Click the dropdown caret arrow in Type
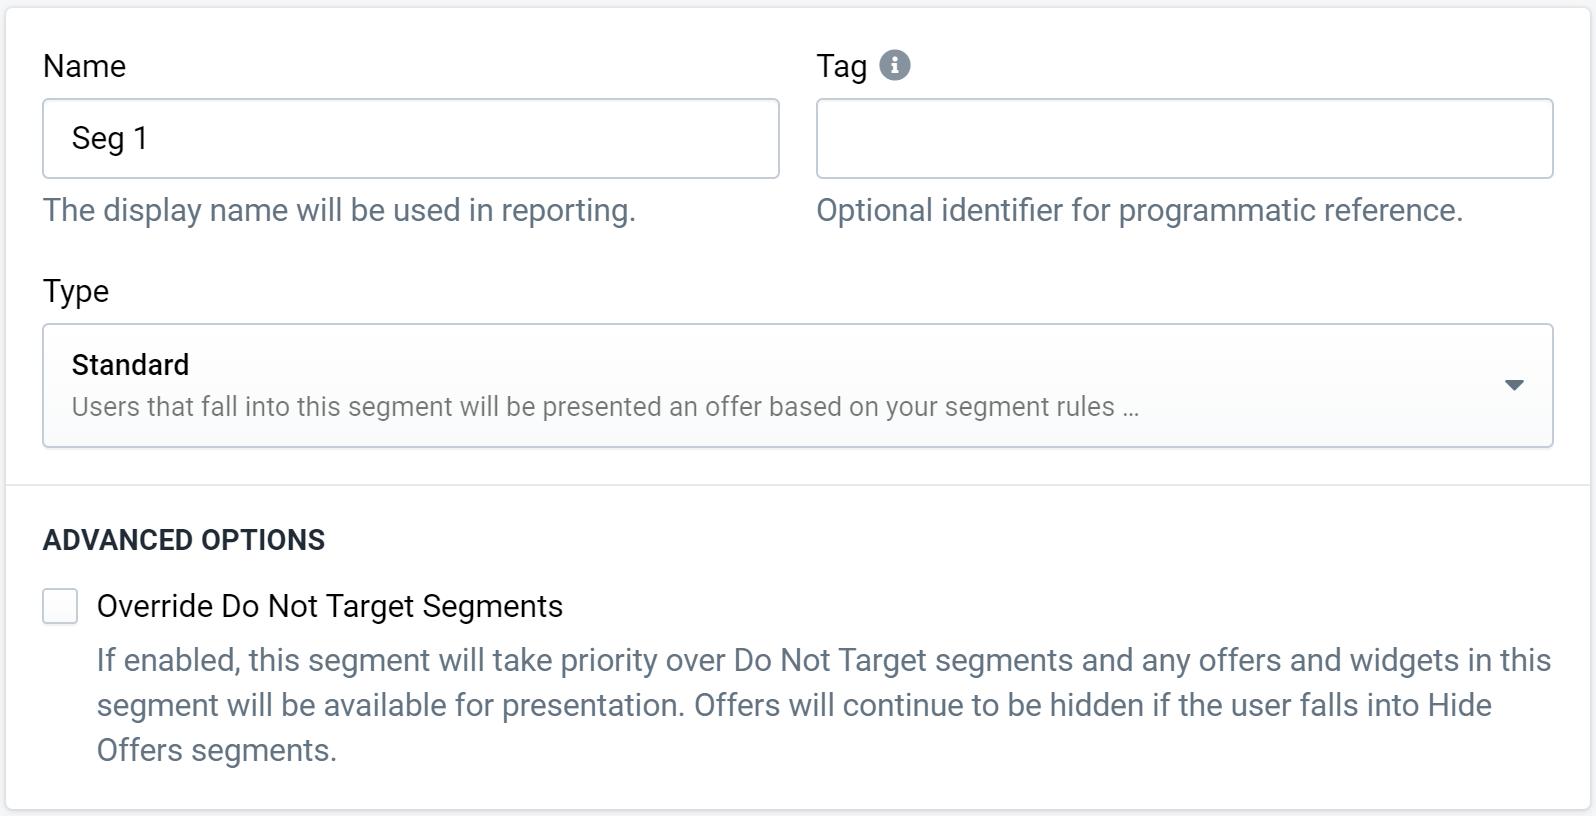This screenshot has width=1596, height=816. tap(1514, 385)
